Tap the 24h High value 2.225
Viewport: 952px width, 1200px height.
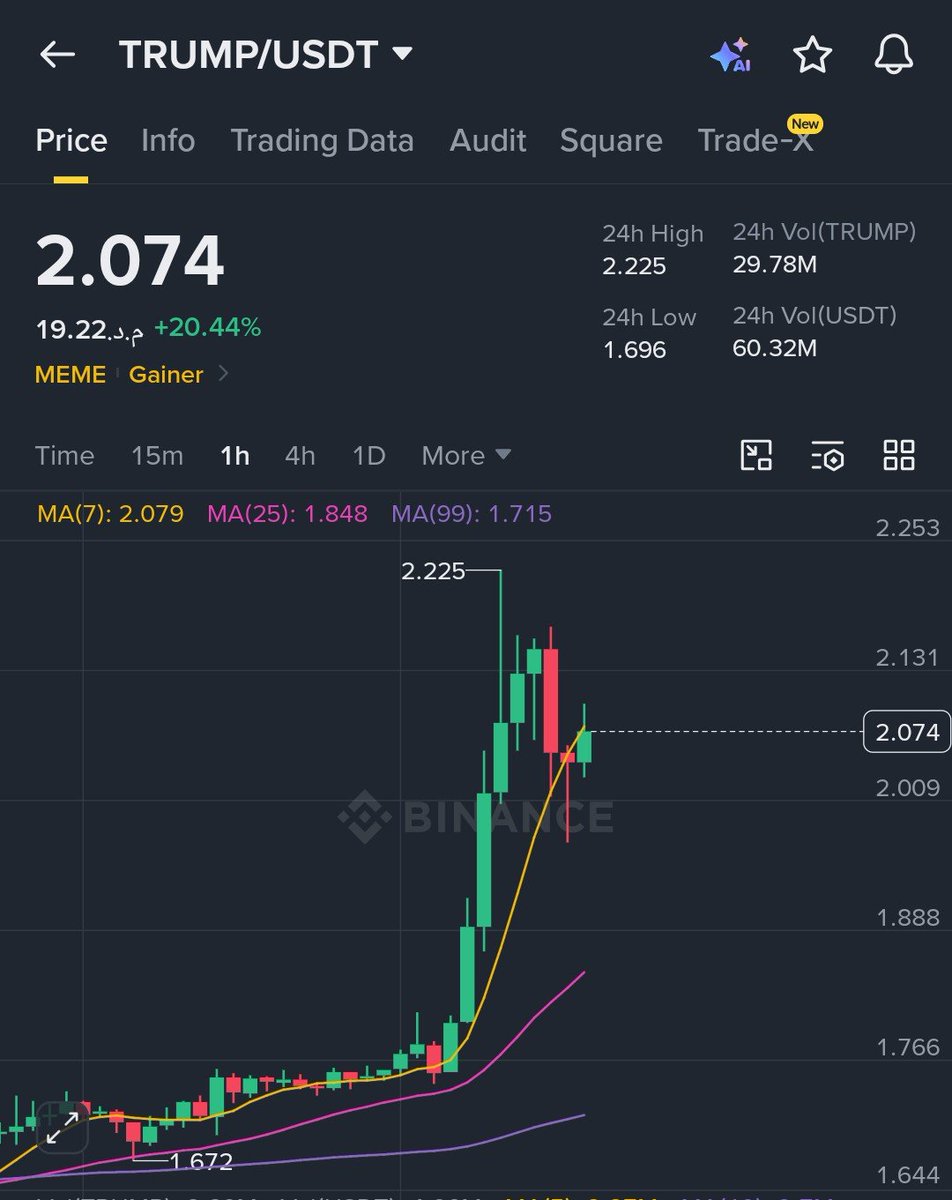[x=634, y=266]
